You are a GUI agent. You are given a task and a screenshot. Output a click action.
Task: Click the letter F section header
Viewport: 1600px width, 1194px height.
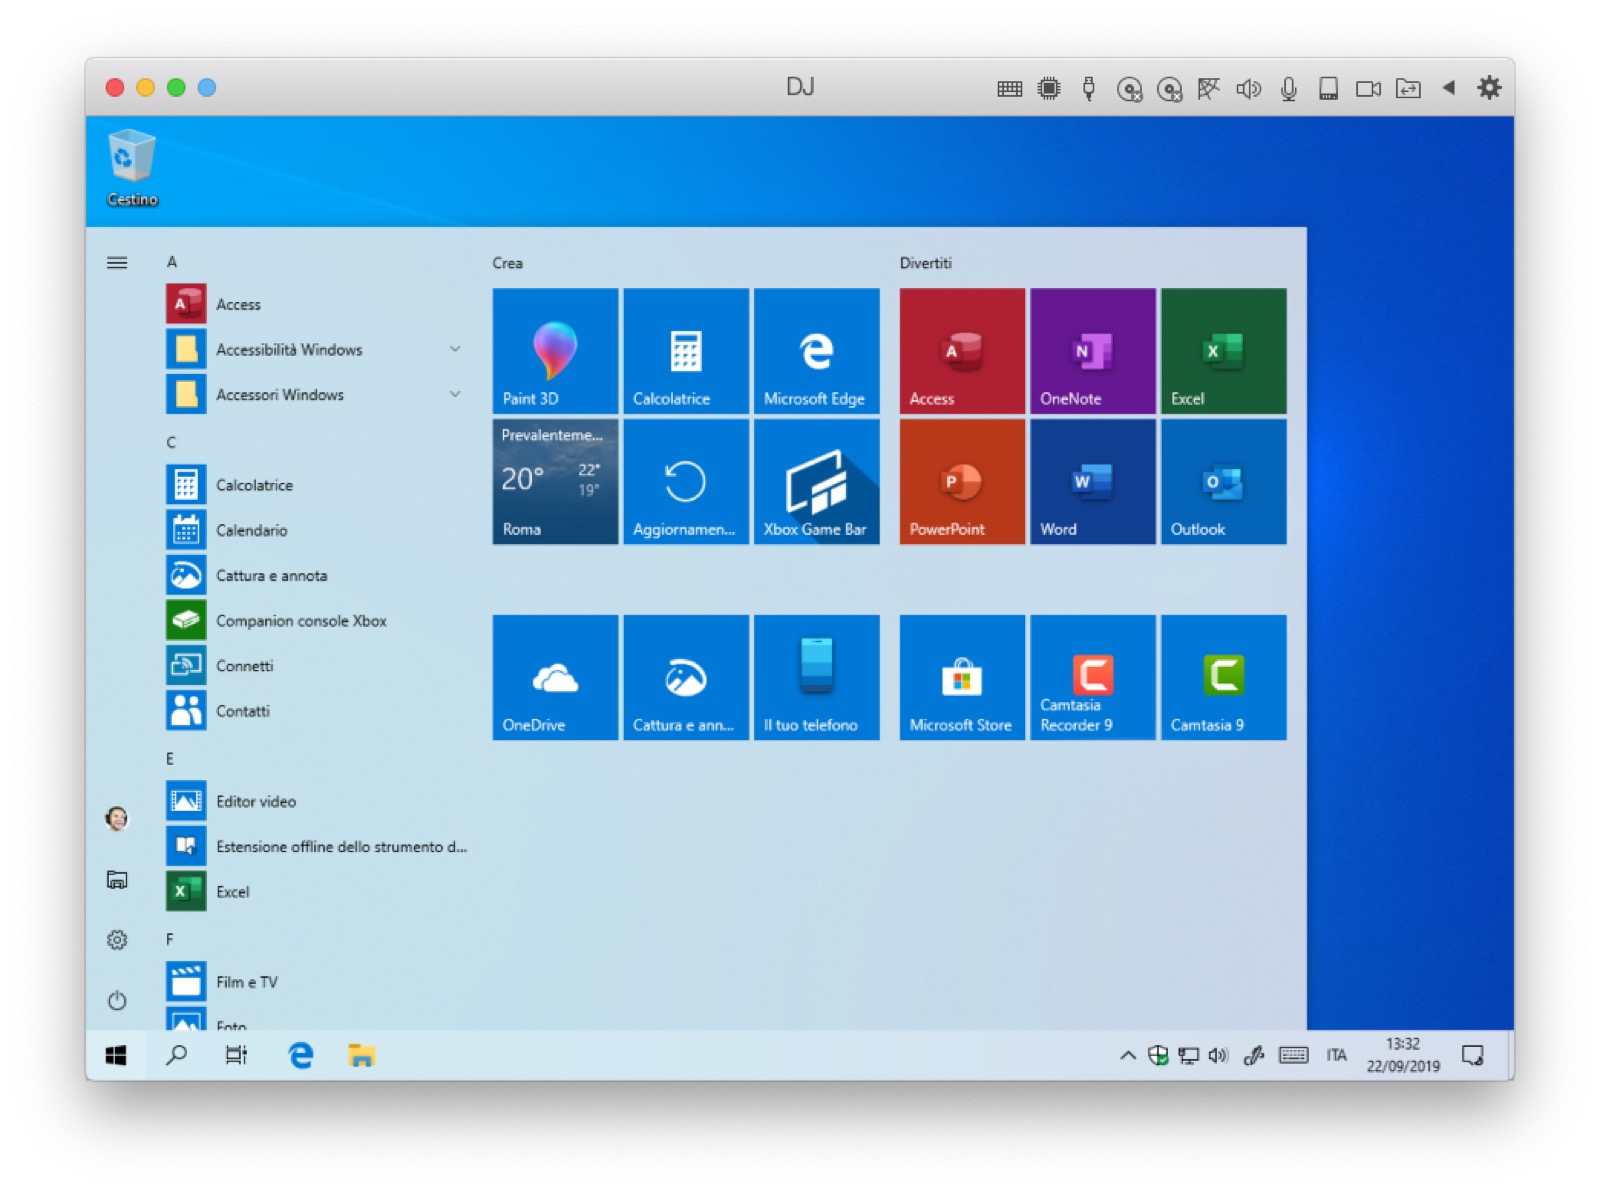[x=170, y=939]
